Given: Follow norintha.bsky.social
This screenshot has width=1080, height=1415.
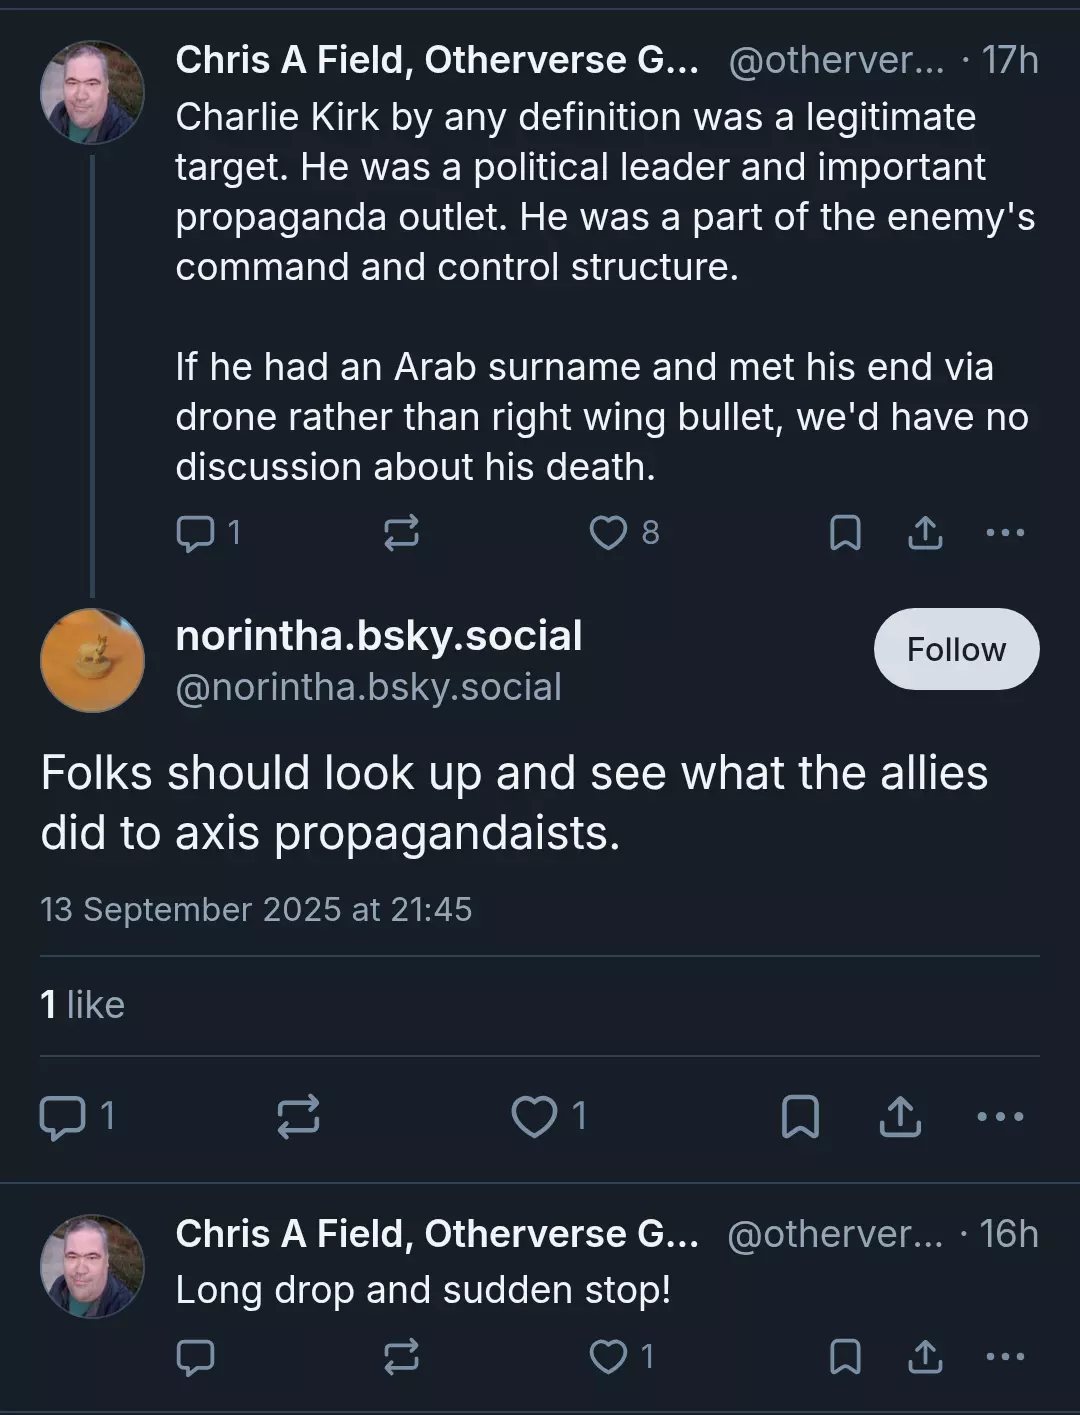Looking at the screenshot, I should coord(956,649).
